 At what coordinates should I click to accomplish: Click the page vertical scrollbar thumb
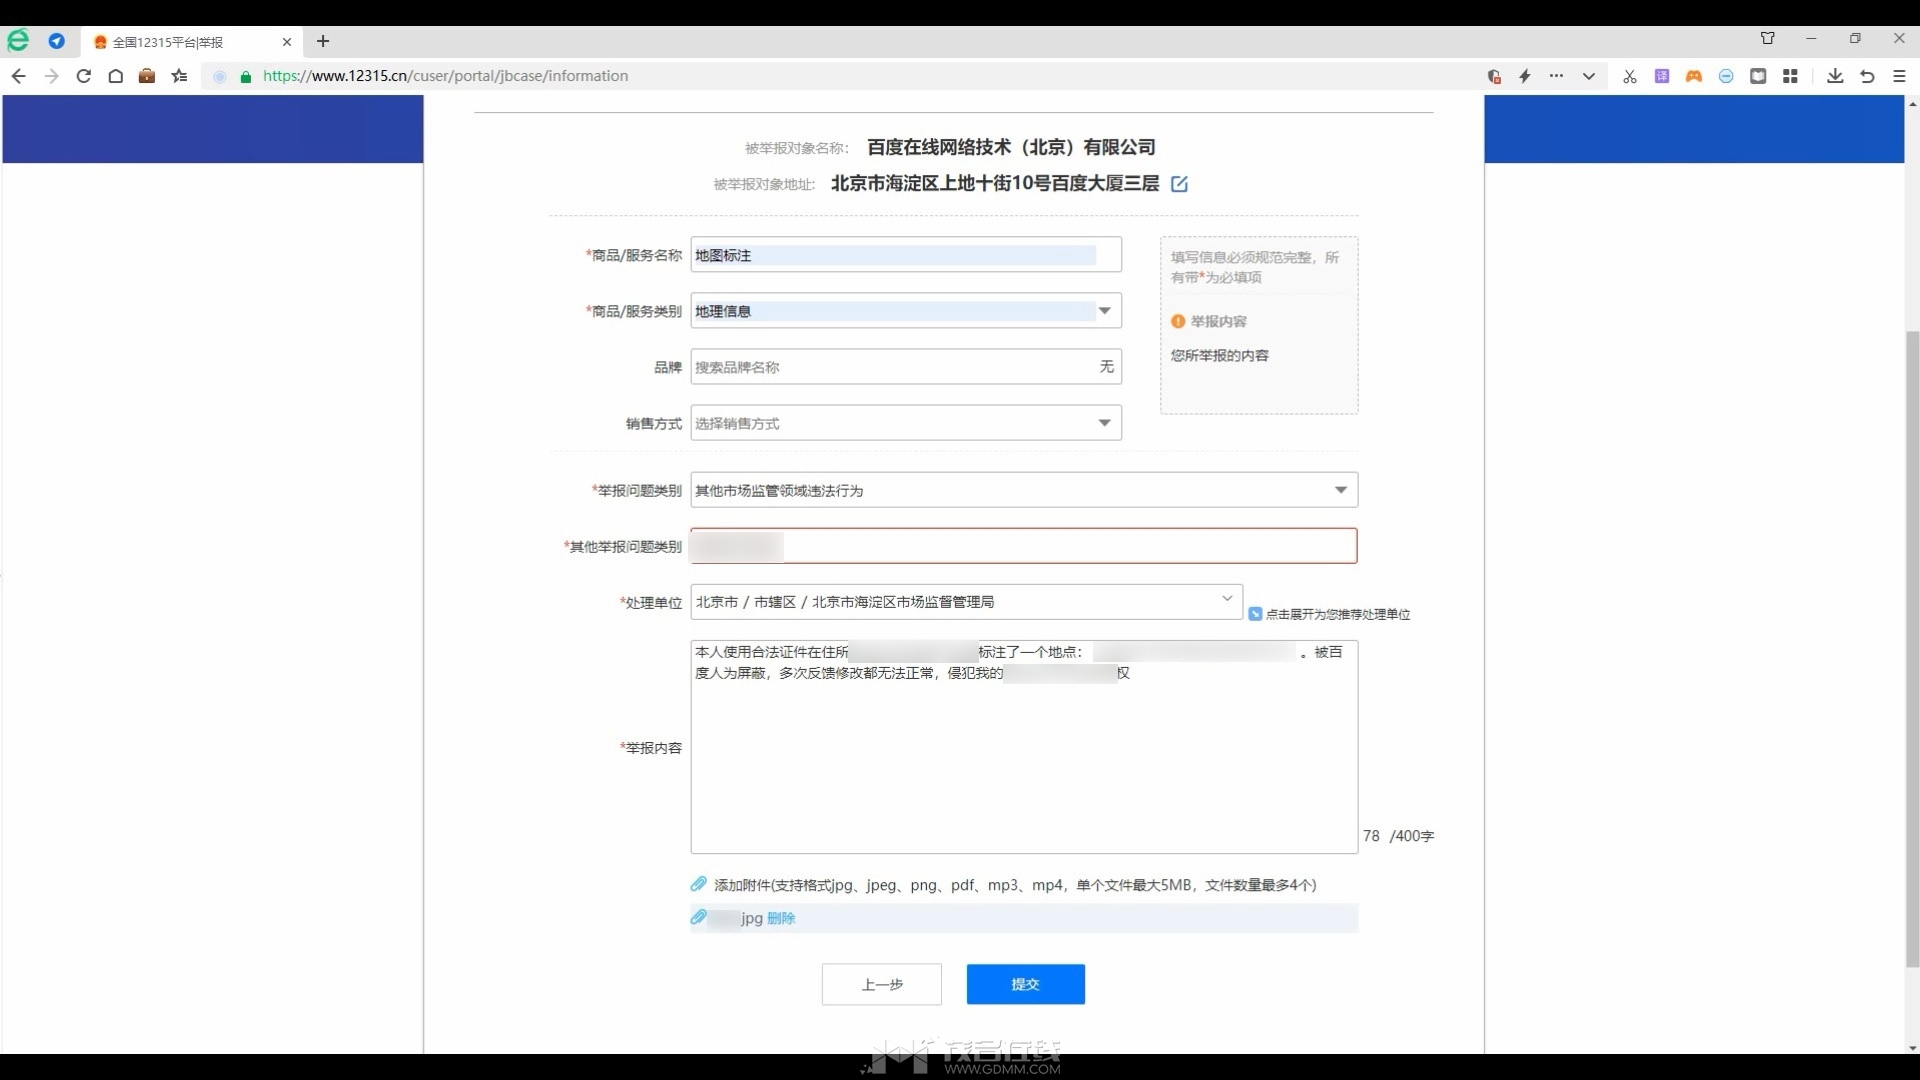[1912, 648]
